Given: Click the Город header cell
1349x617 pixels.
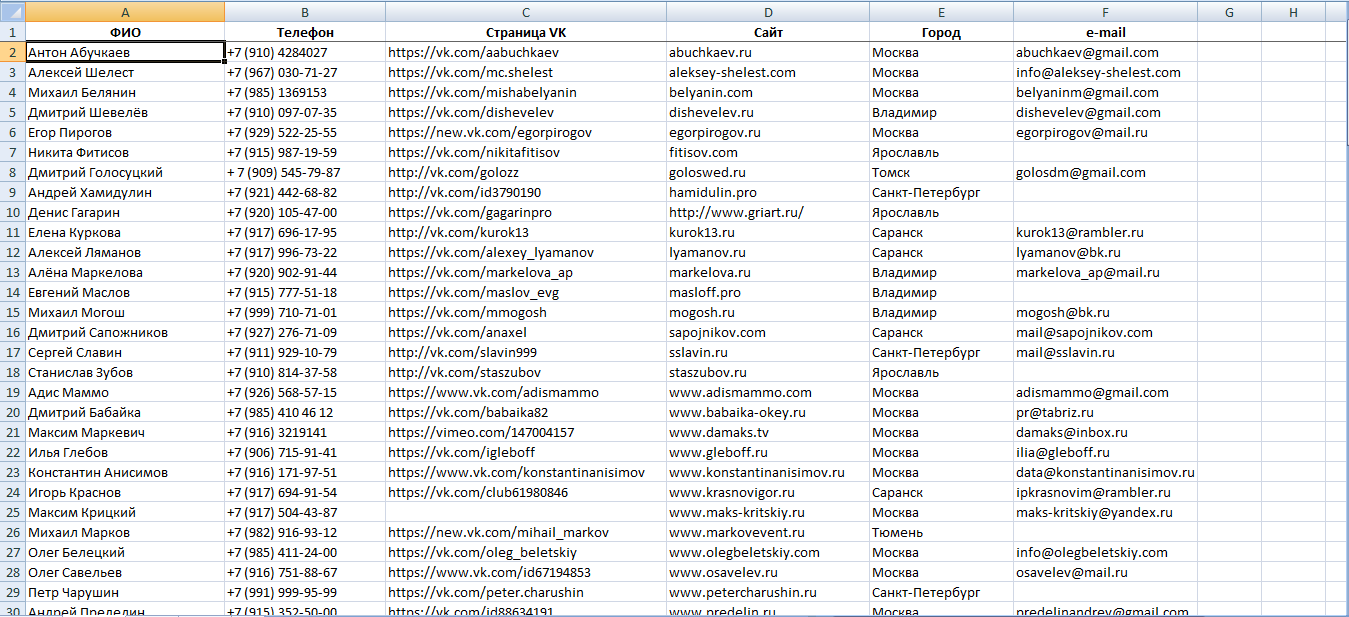Looking at the screenshot, I should tap(941, 32).
